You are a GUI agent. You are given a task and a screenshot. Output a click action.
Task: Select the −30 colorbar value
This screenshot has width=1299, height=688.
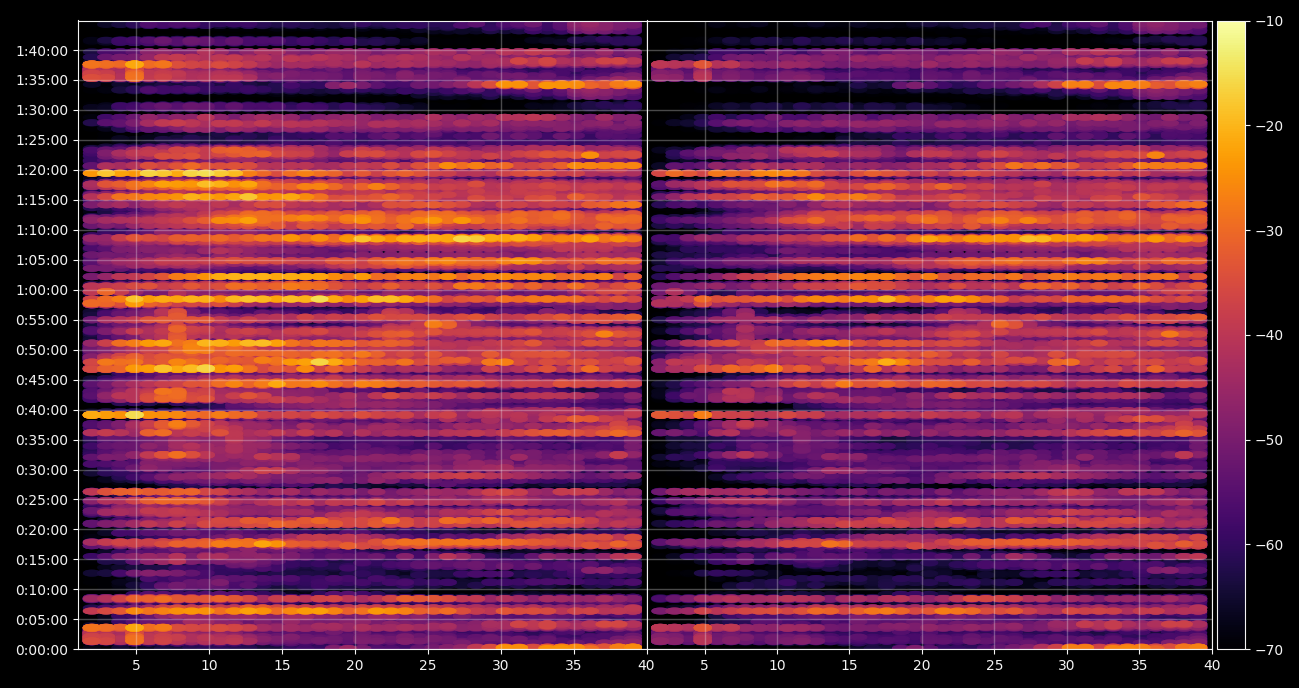(x=1269, y=231)
